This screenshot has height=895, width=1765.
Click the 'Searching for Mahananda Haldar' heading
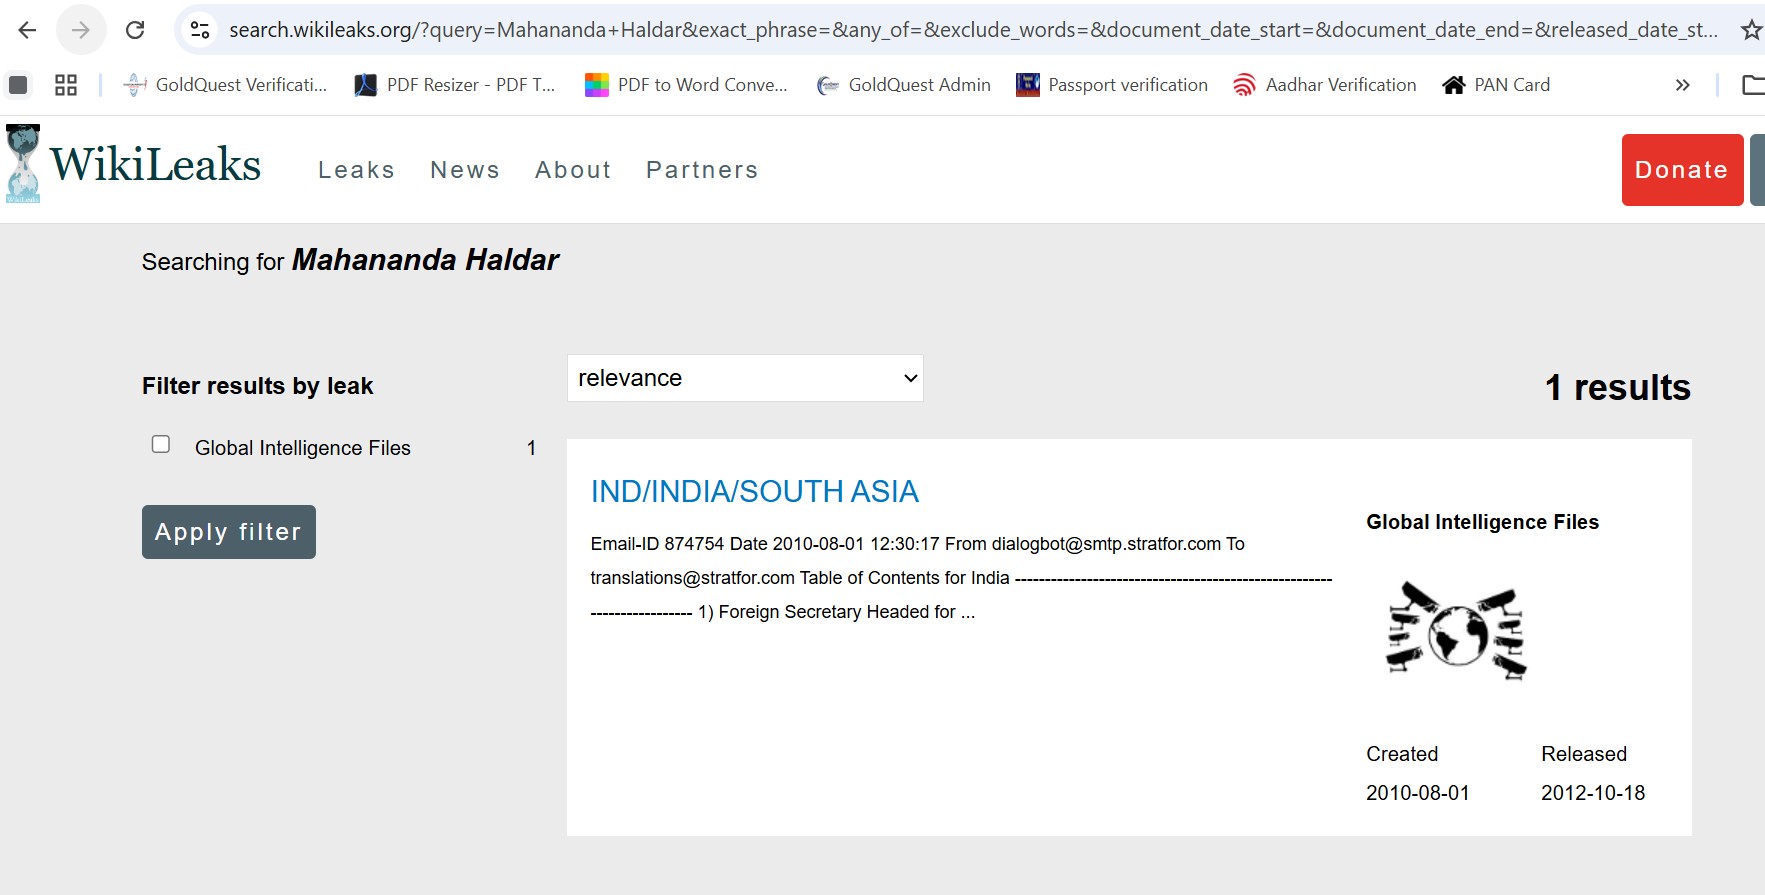(x=350, y=261)
